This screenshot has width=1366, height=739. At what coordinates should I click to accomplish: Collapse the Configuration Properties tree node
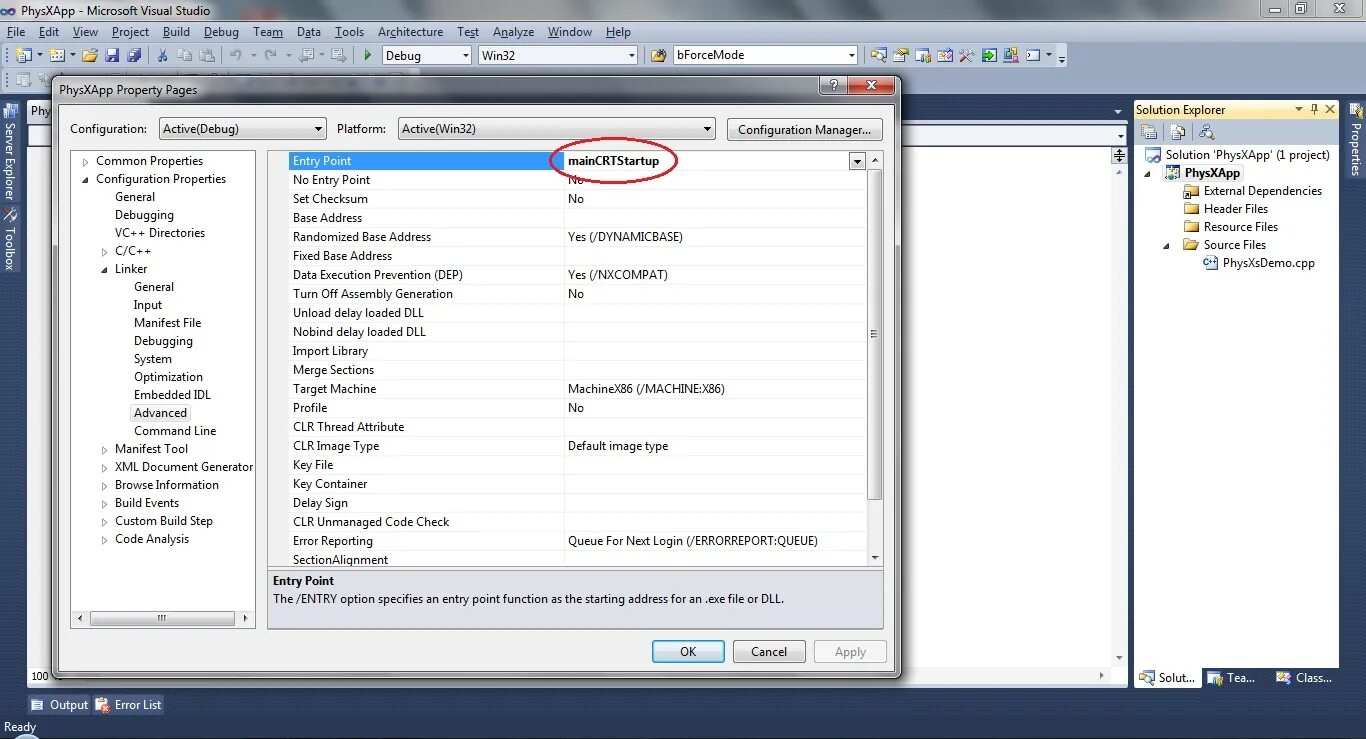pyautogui.click(x=86, y=180)
